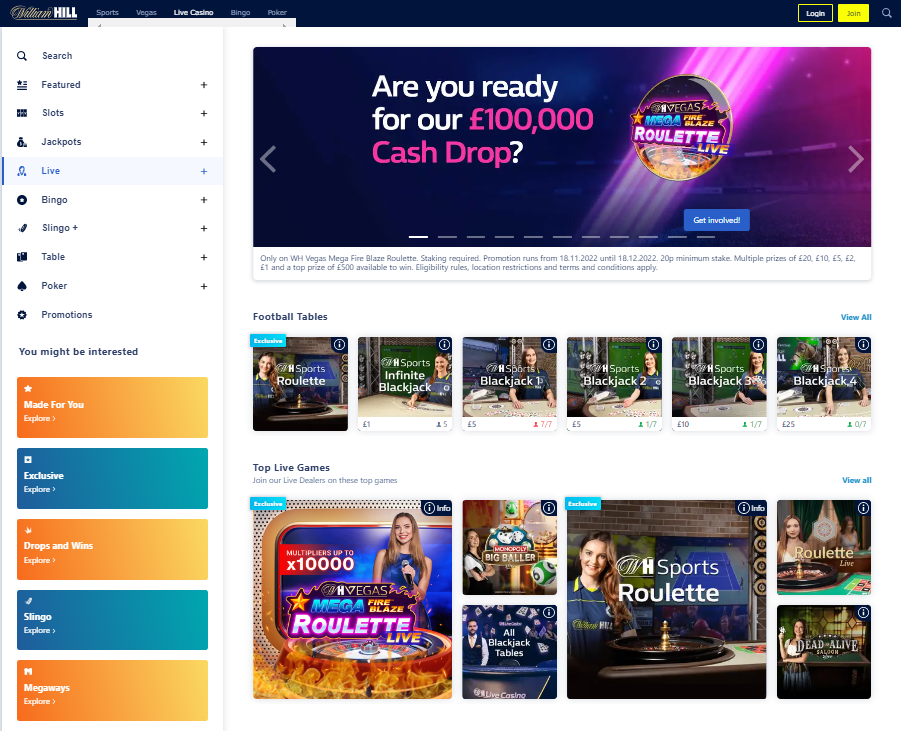The height and width of the screenshot is (731, 901).
Task: Click the Bingo ball icon
Action: pos(22,200)
